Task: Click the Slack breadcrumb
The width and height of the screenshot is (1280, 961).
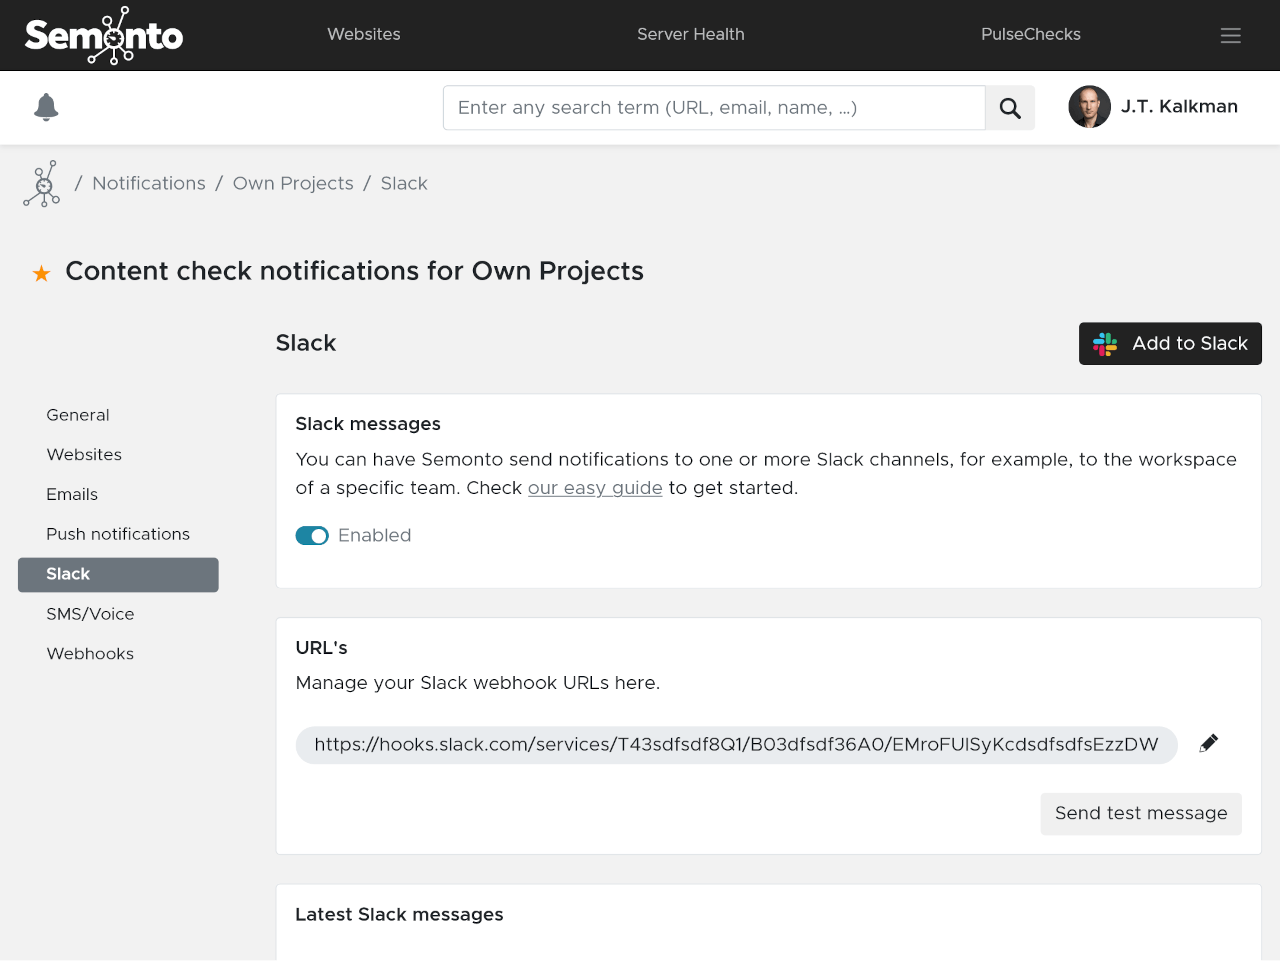Action: click(404, 184)
